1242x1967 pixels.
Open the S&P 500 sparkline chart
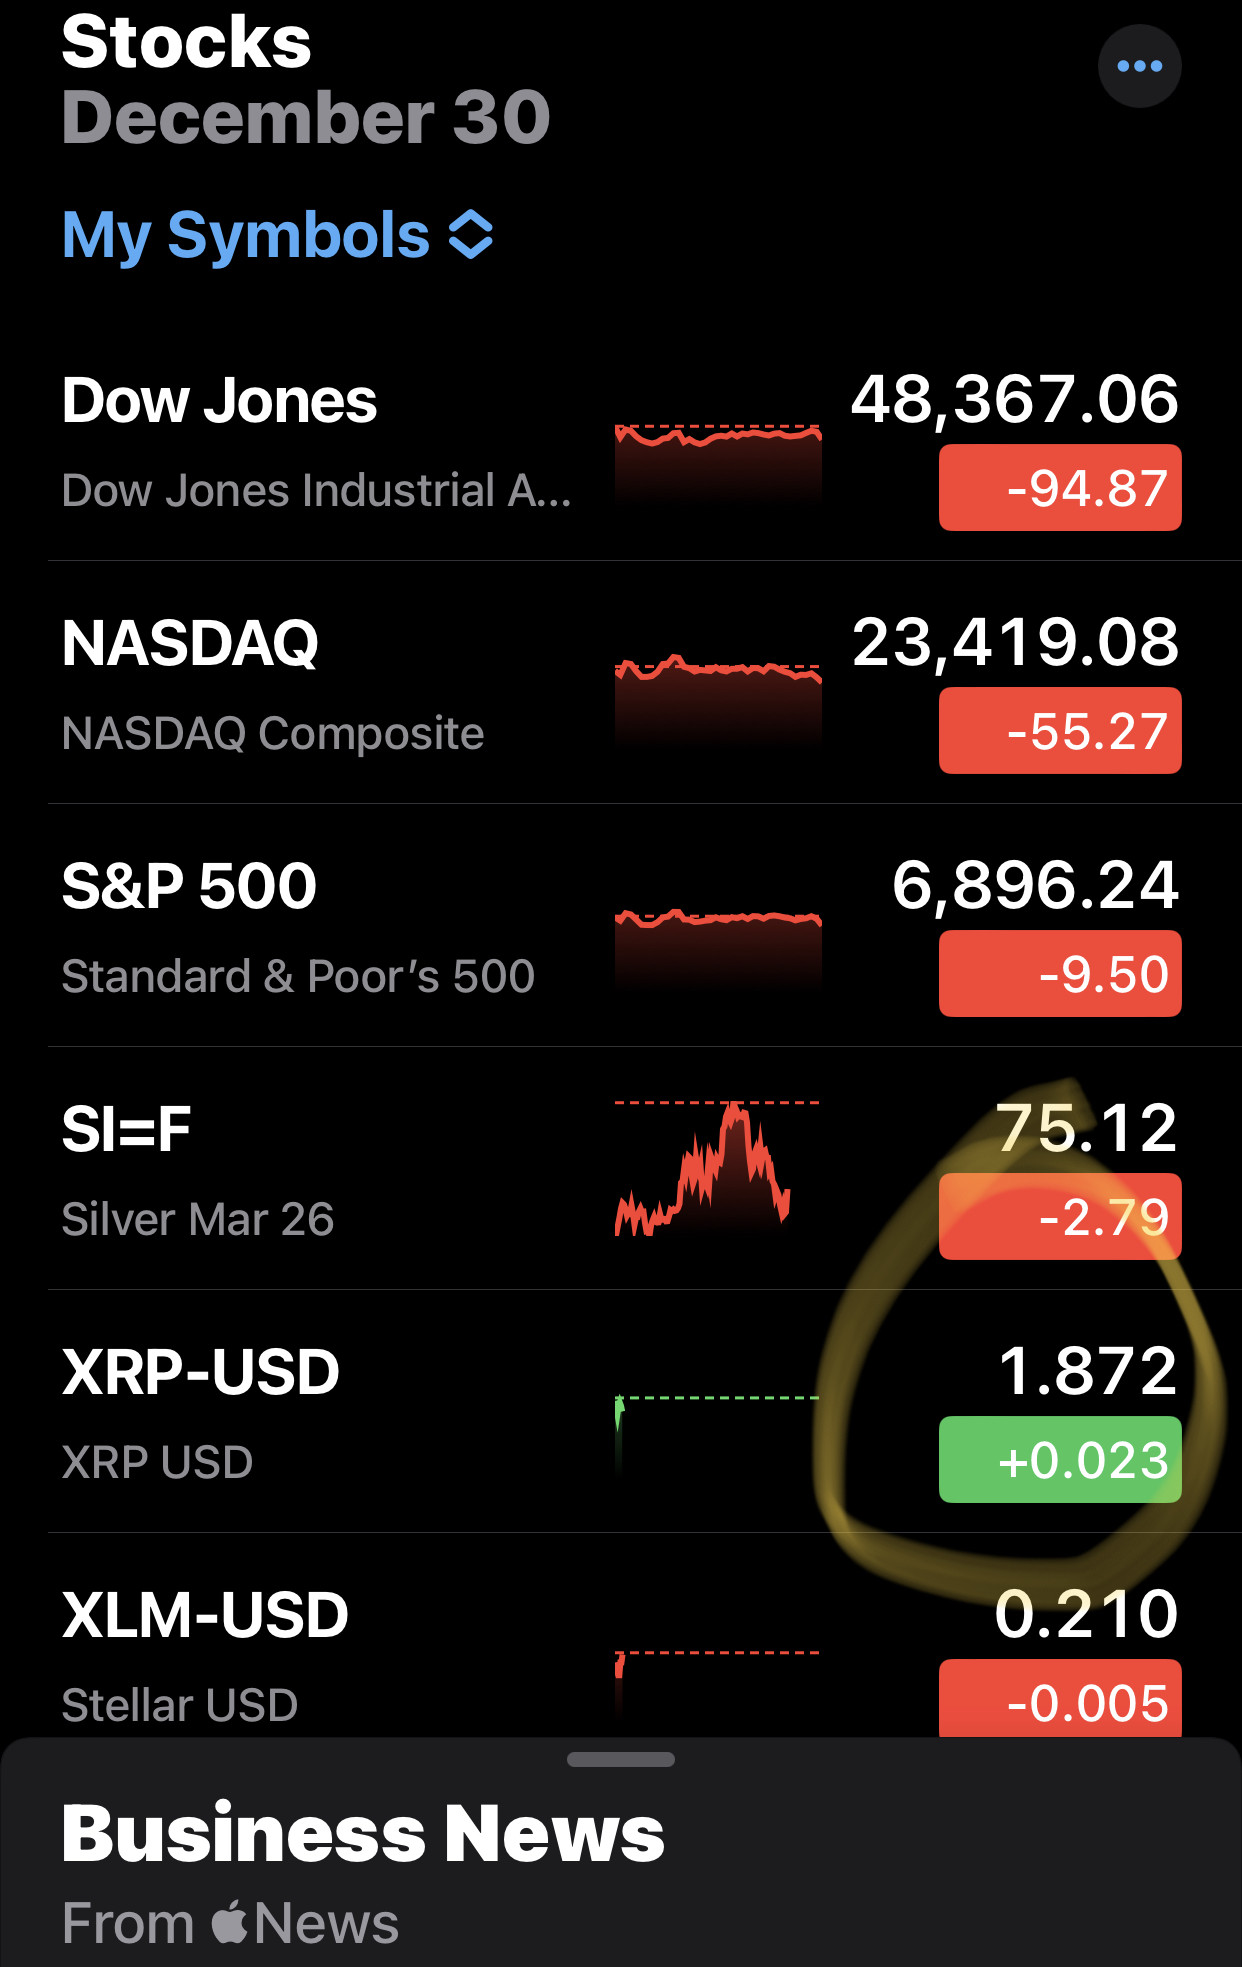[x=718, y=947]
